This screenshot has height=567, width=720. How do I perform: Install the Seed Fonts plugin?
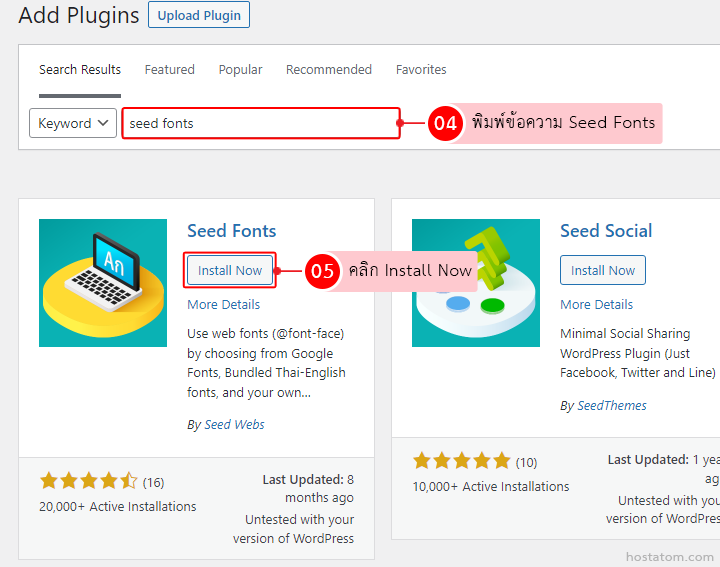click(x=230, y=270)
